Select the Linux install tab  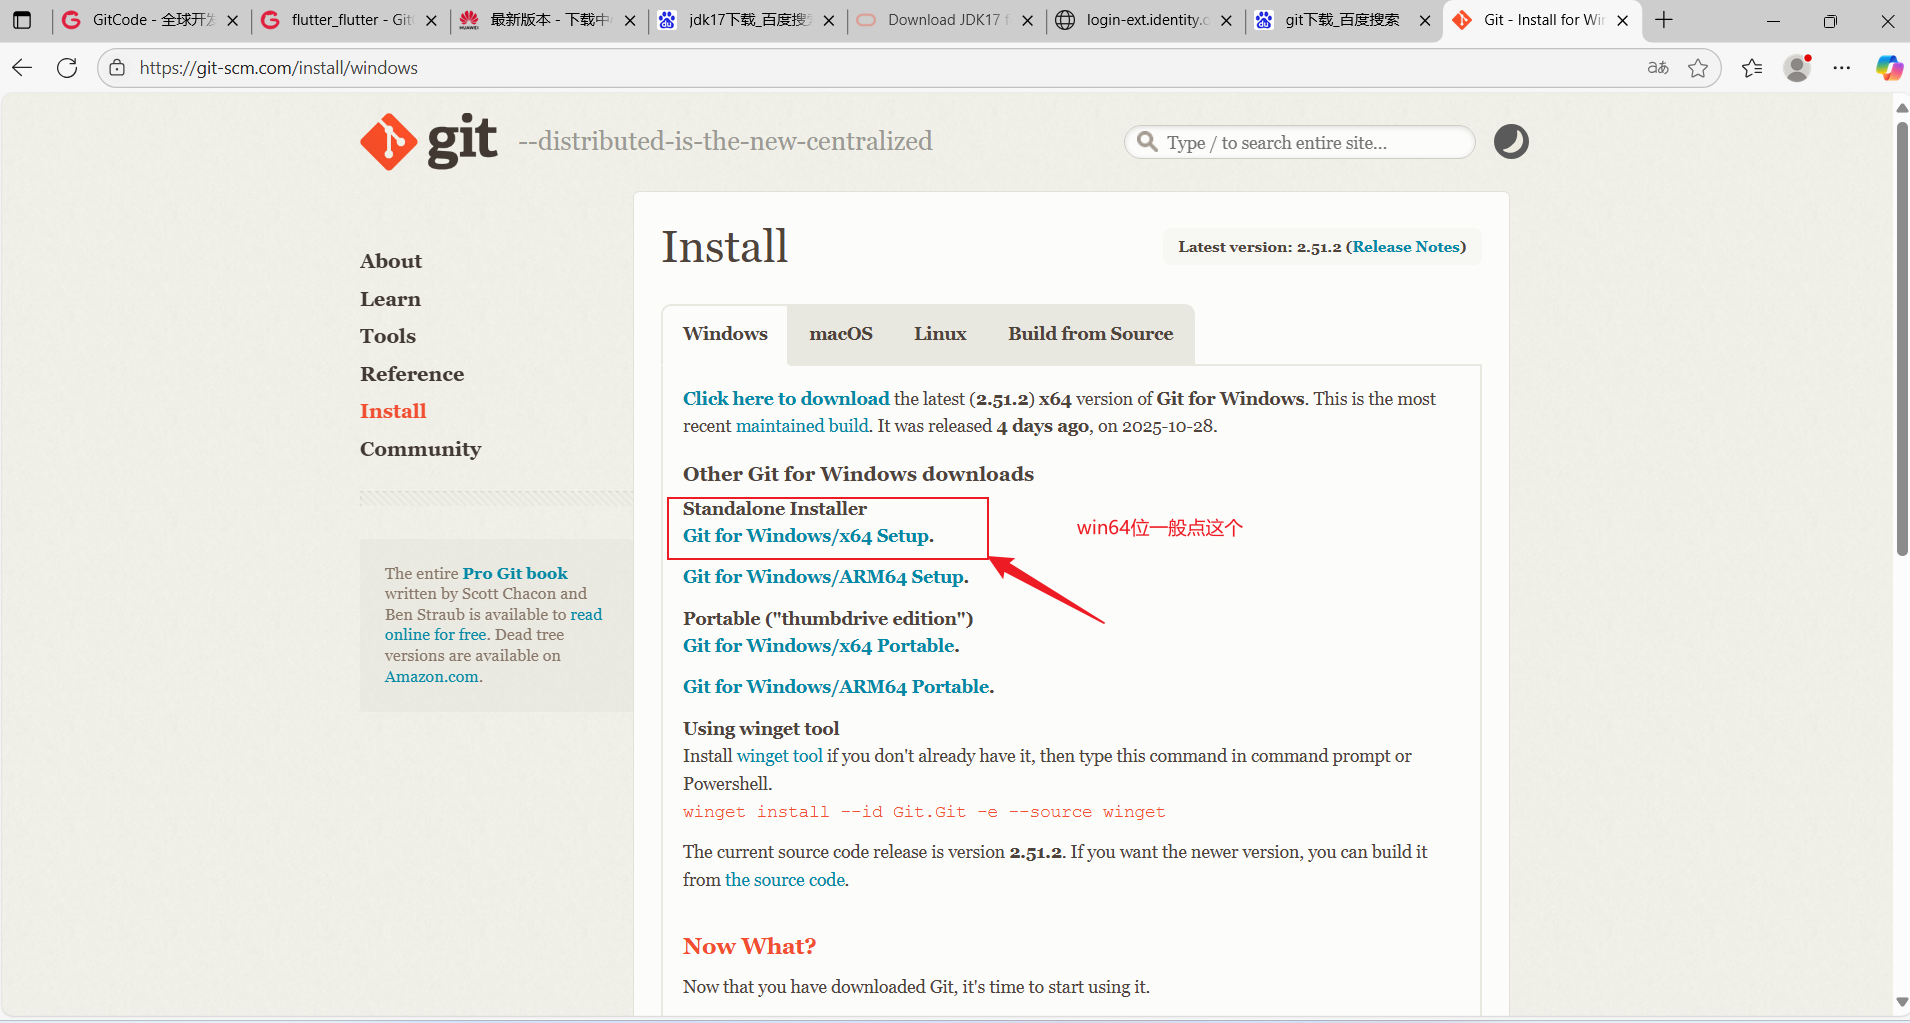pos(940,334)
